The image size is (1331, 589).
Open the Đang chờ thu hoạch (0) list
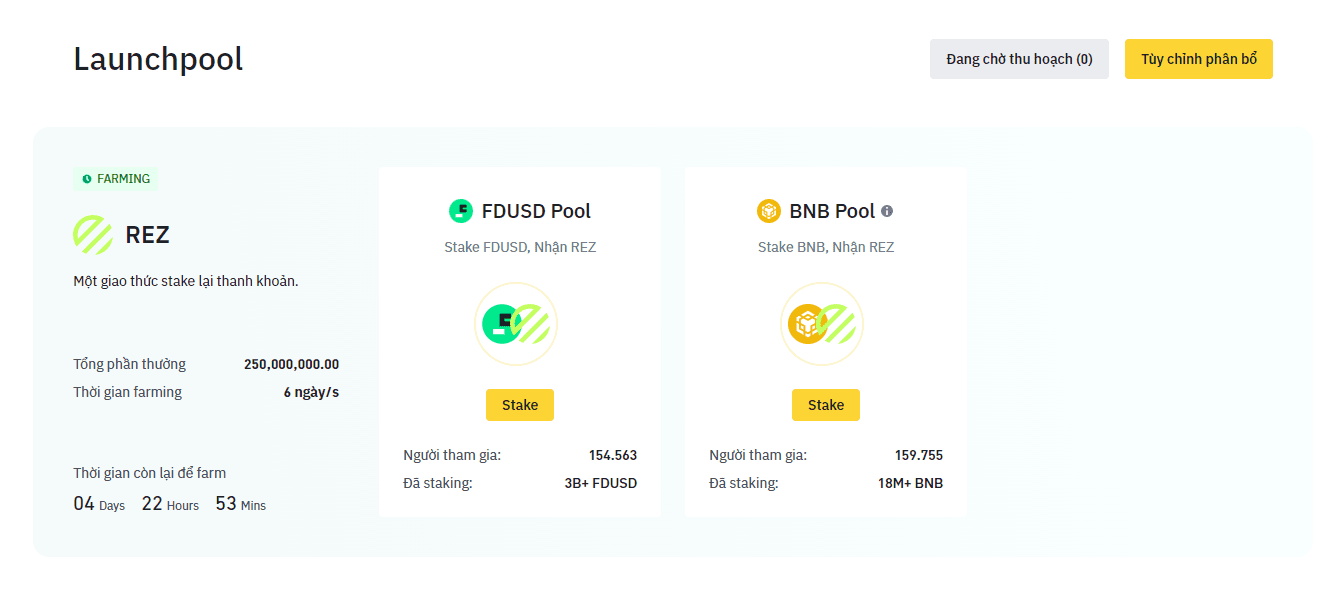click(1019, 59)
